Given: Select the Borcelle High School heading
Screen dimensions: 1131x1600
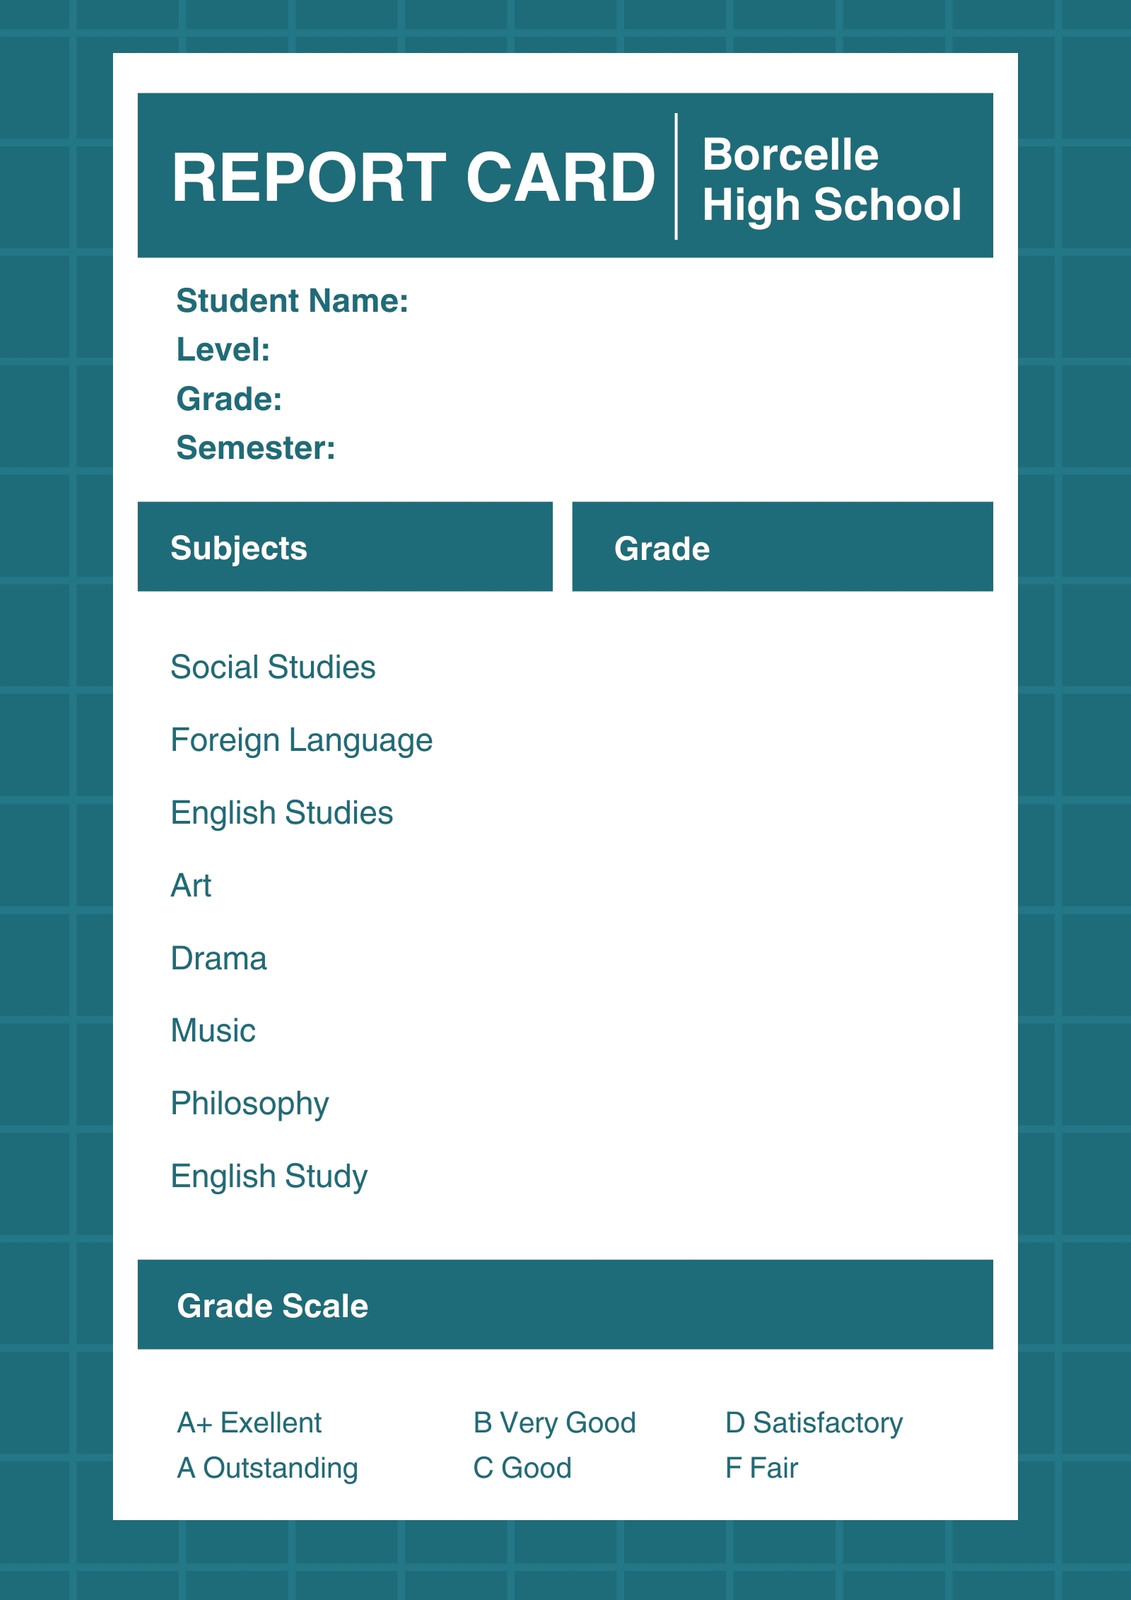Looking at the screenshot, I should click(x=831, y=180).
